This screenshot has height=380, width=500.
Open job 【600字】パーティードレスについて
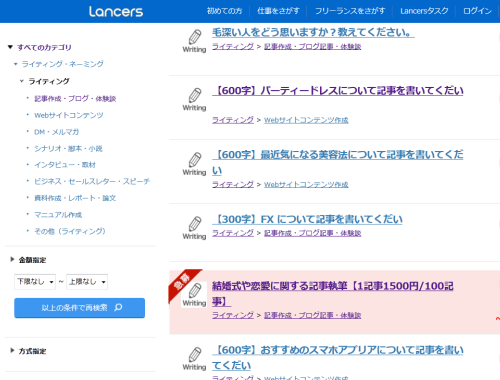pyautogui.click(x=338, y=90)
